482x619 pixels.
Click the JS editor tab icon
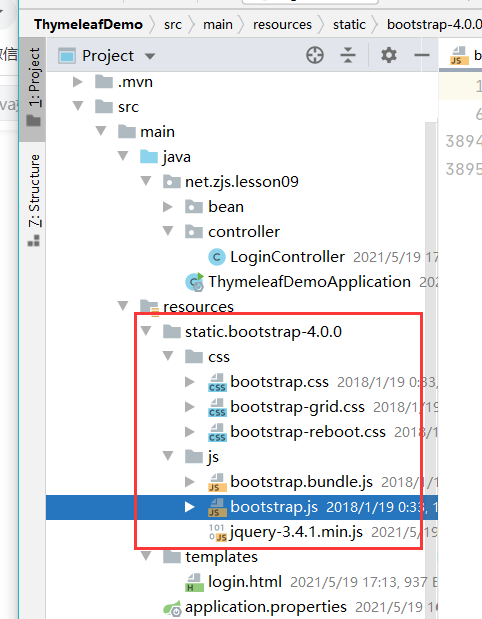tap(459, 56)
